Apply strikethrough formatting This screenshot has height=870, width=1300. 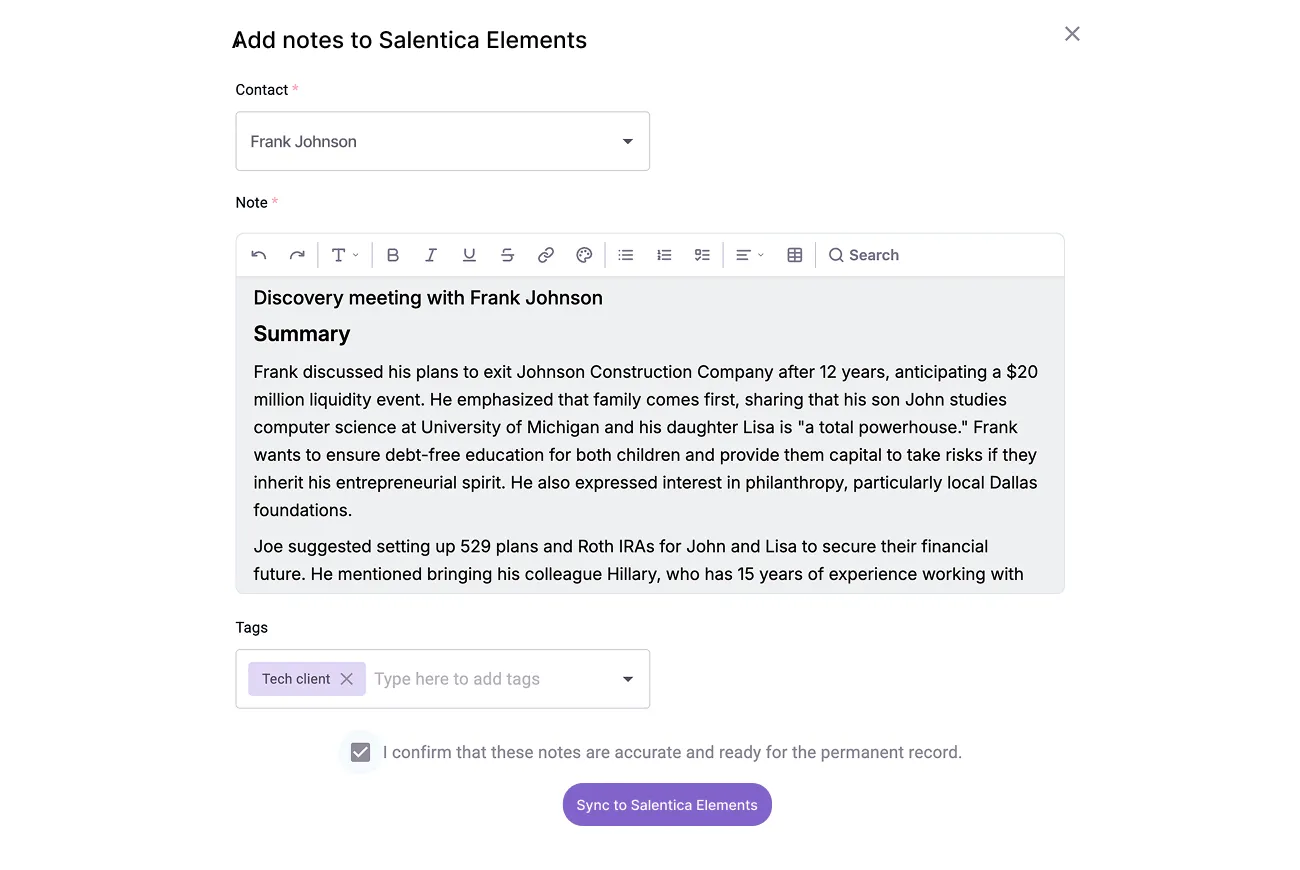(x=507, y=255)
